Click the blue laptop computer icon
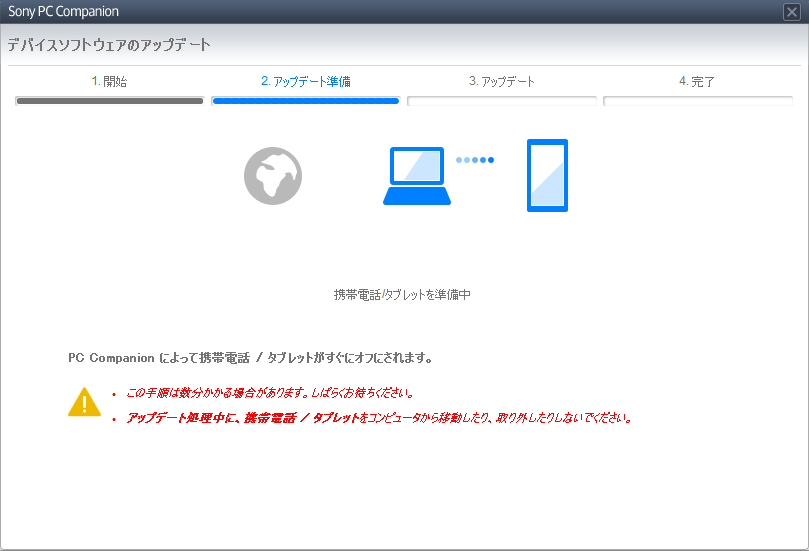 tap(417, 176)
